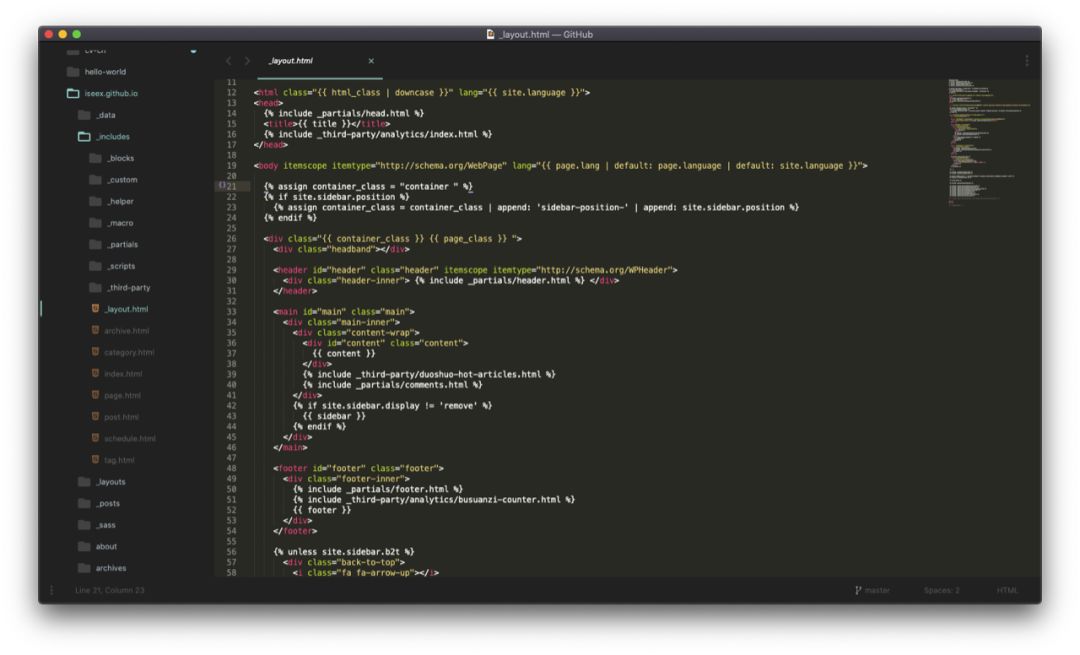Switch to the _layout.html editor tab

(318, 61)
